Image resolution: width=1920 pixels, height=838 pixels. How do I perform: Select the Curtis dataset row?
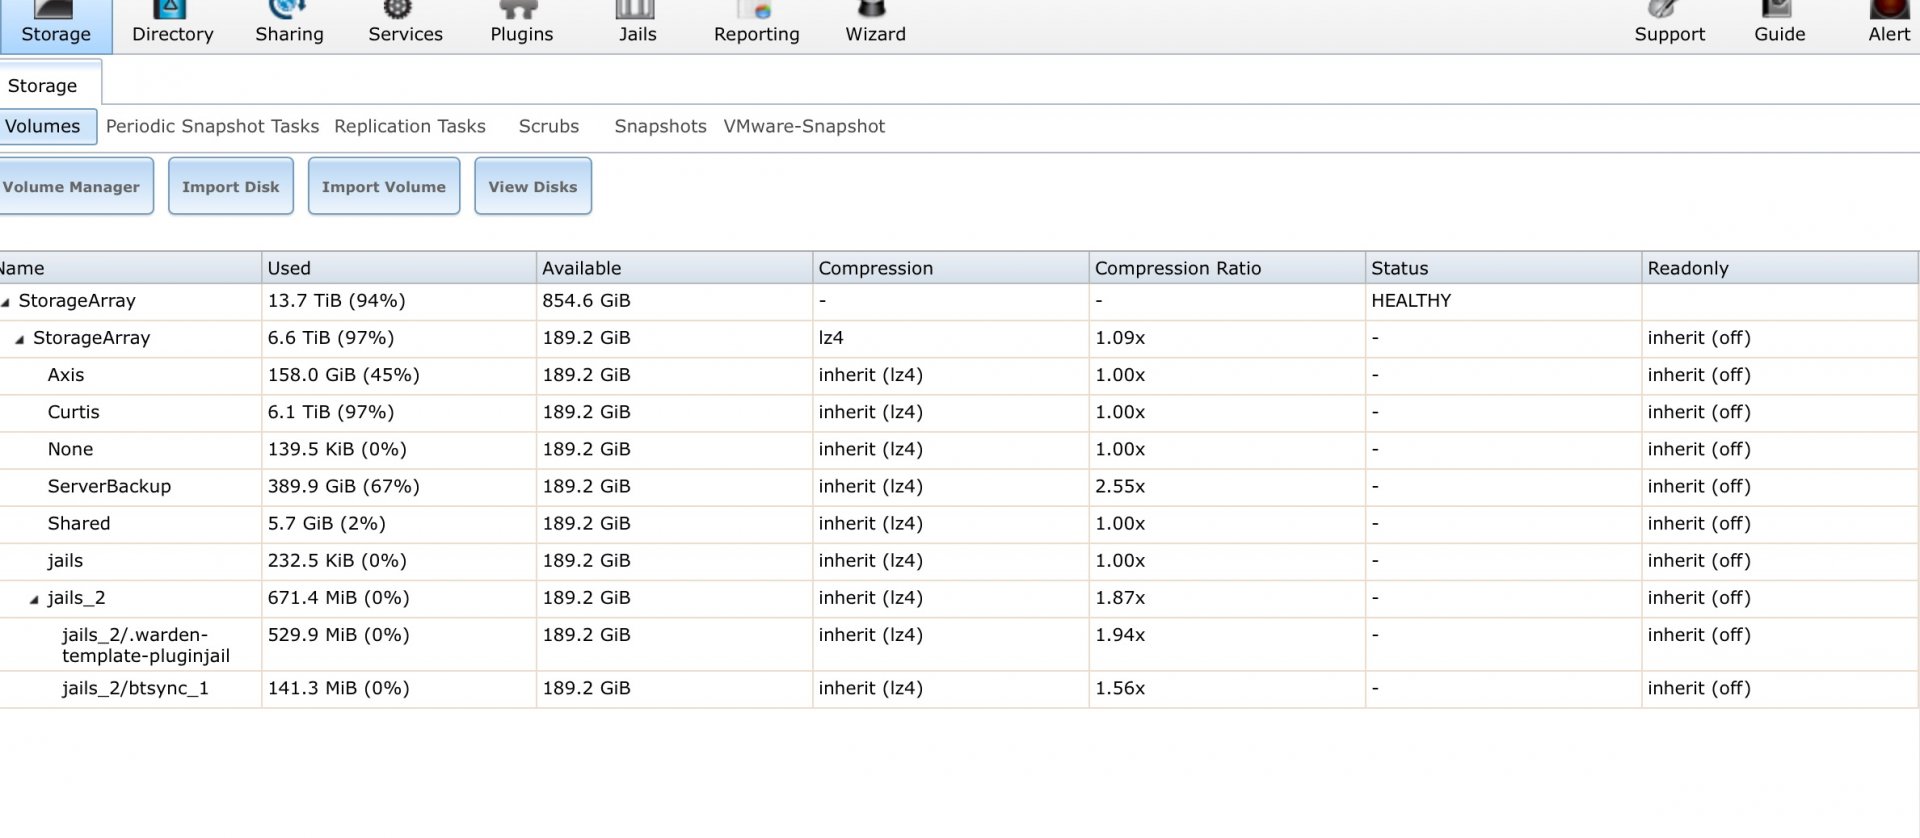(74, 413)
